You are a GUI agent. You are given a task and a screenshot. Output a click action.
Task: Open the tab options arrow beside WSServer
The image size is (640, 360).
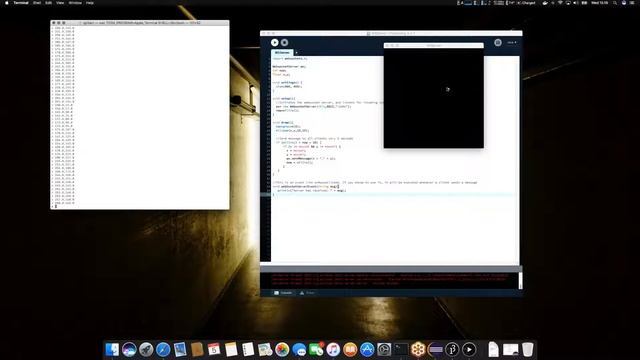[x=296, y=53]
